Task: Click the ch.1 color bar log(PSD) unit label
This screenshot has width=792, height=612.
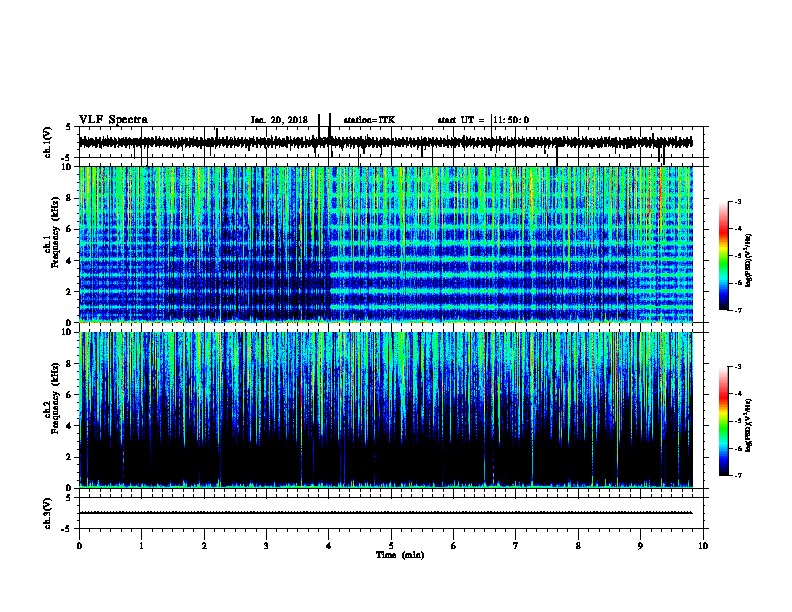Action: pos(749,260)
